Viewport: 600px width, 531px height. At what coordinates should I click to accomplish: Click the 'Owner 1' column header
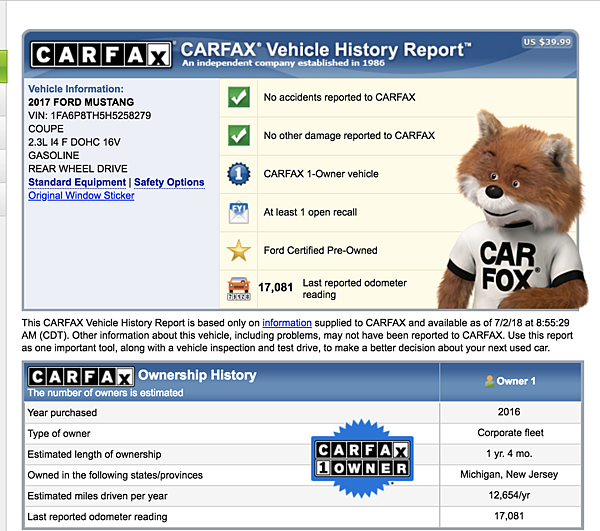tap(510, 381)
